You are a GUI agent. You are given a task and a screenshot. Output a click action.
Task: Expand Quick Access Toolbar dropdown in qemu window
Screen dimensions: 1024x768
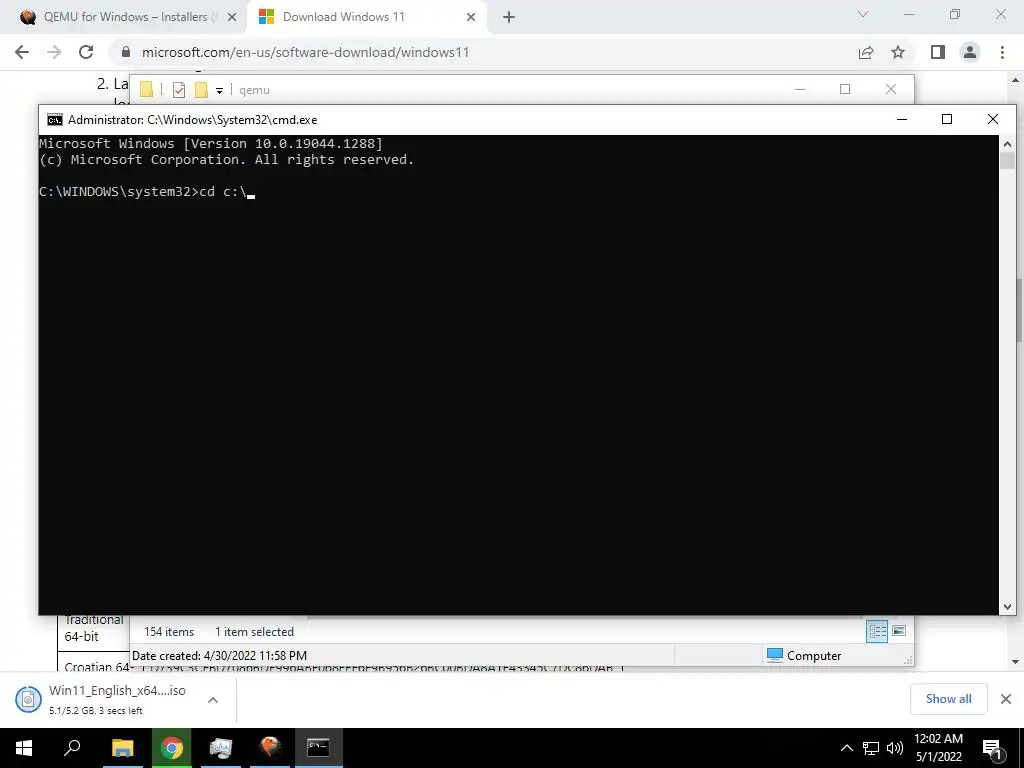[219, 90]
